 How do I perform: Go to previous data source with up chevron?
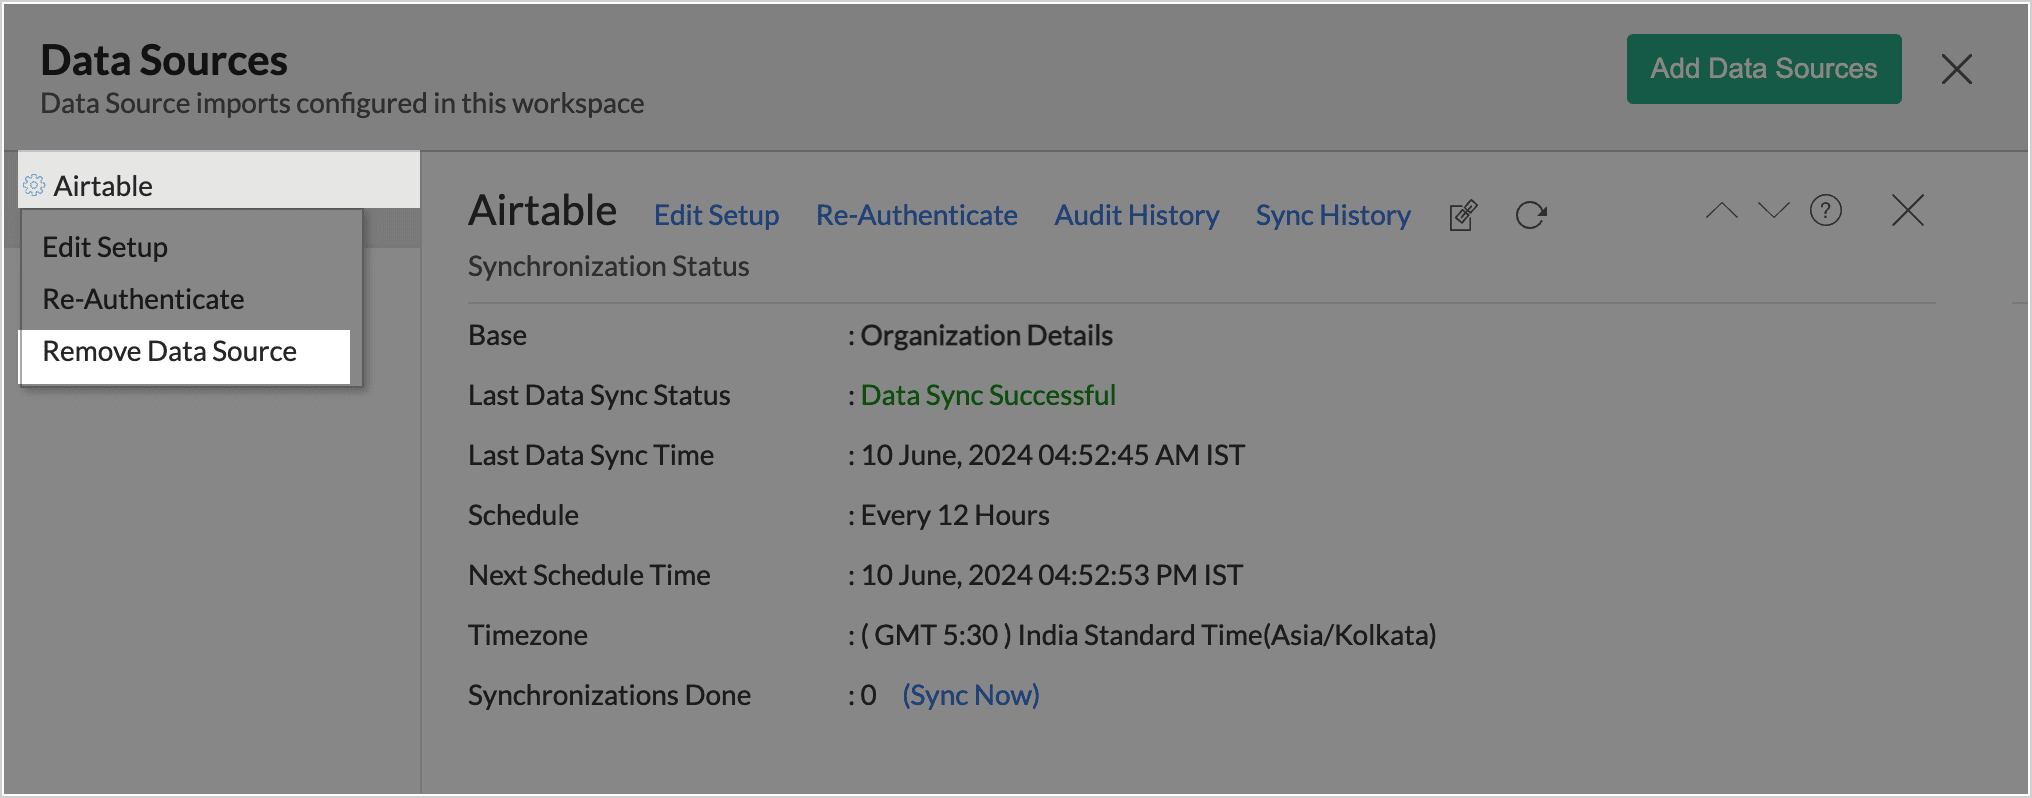tap(1721, 210)
